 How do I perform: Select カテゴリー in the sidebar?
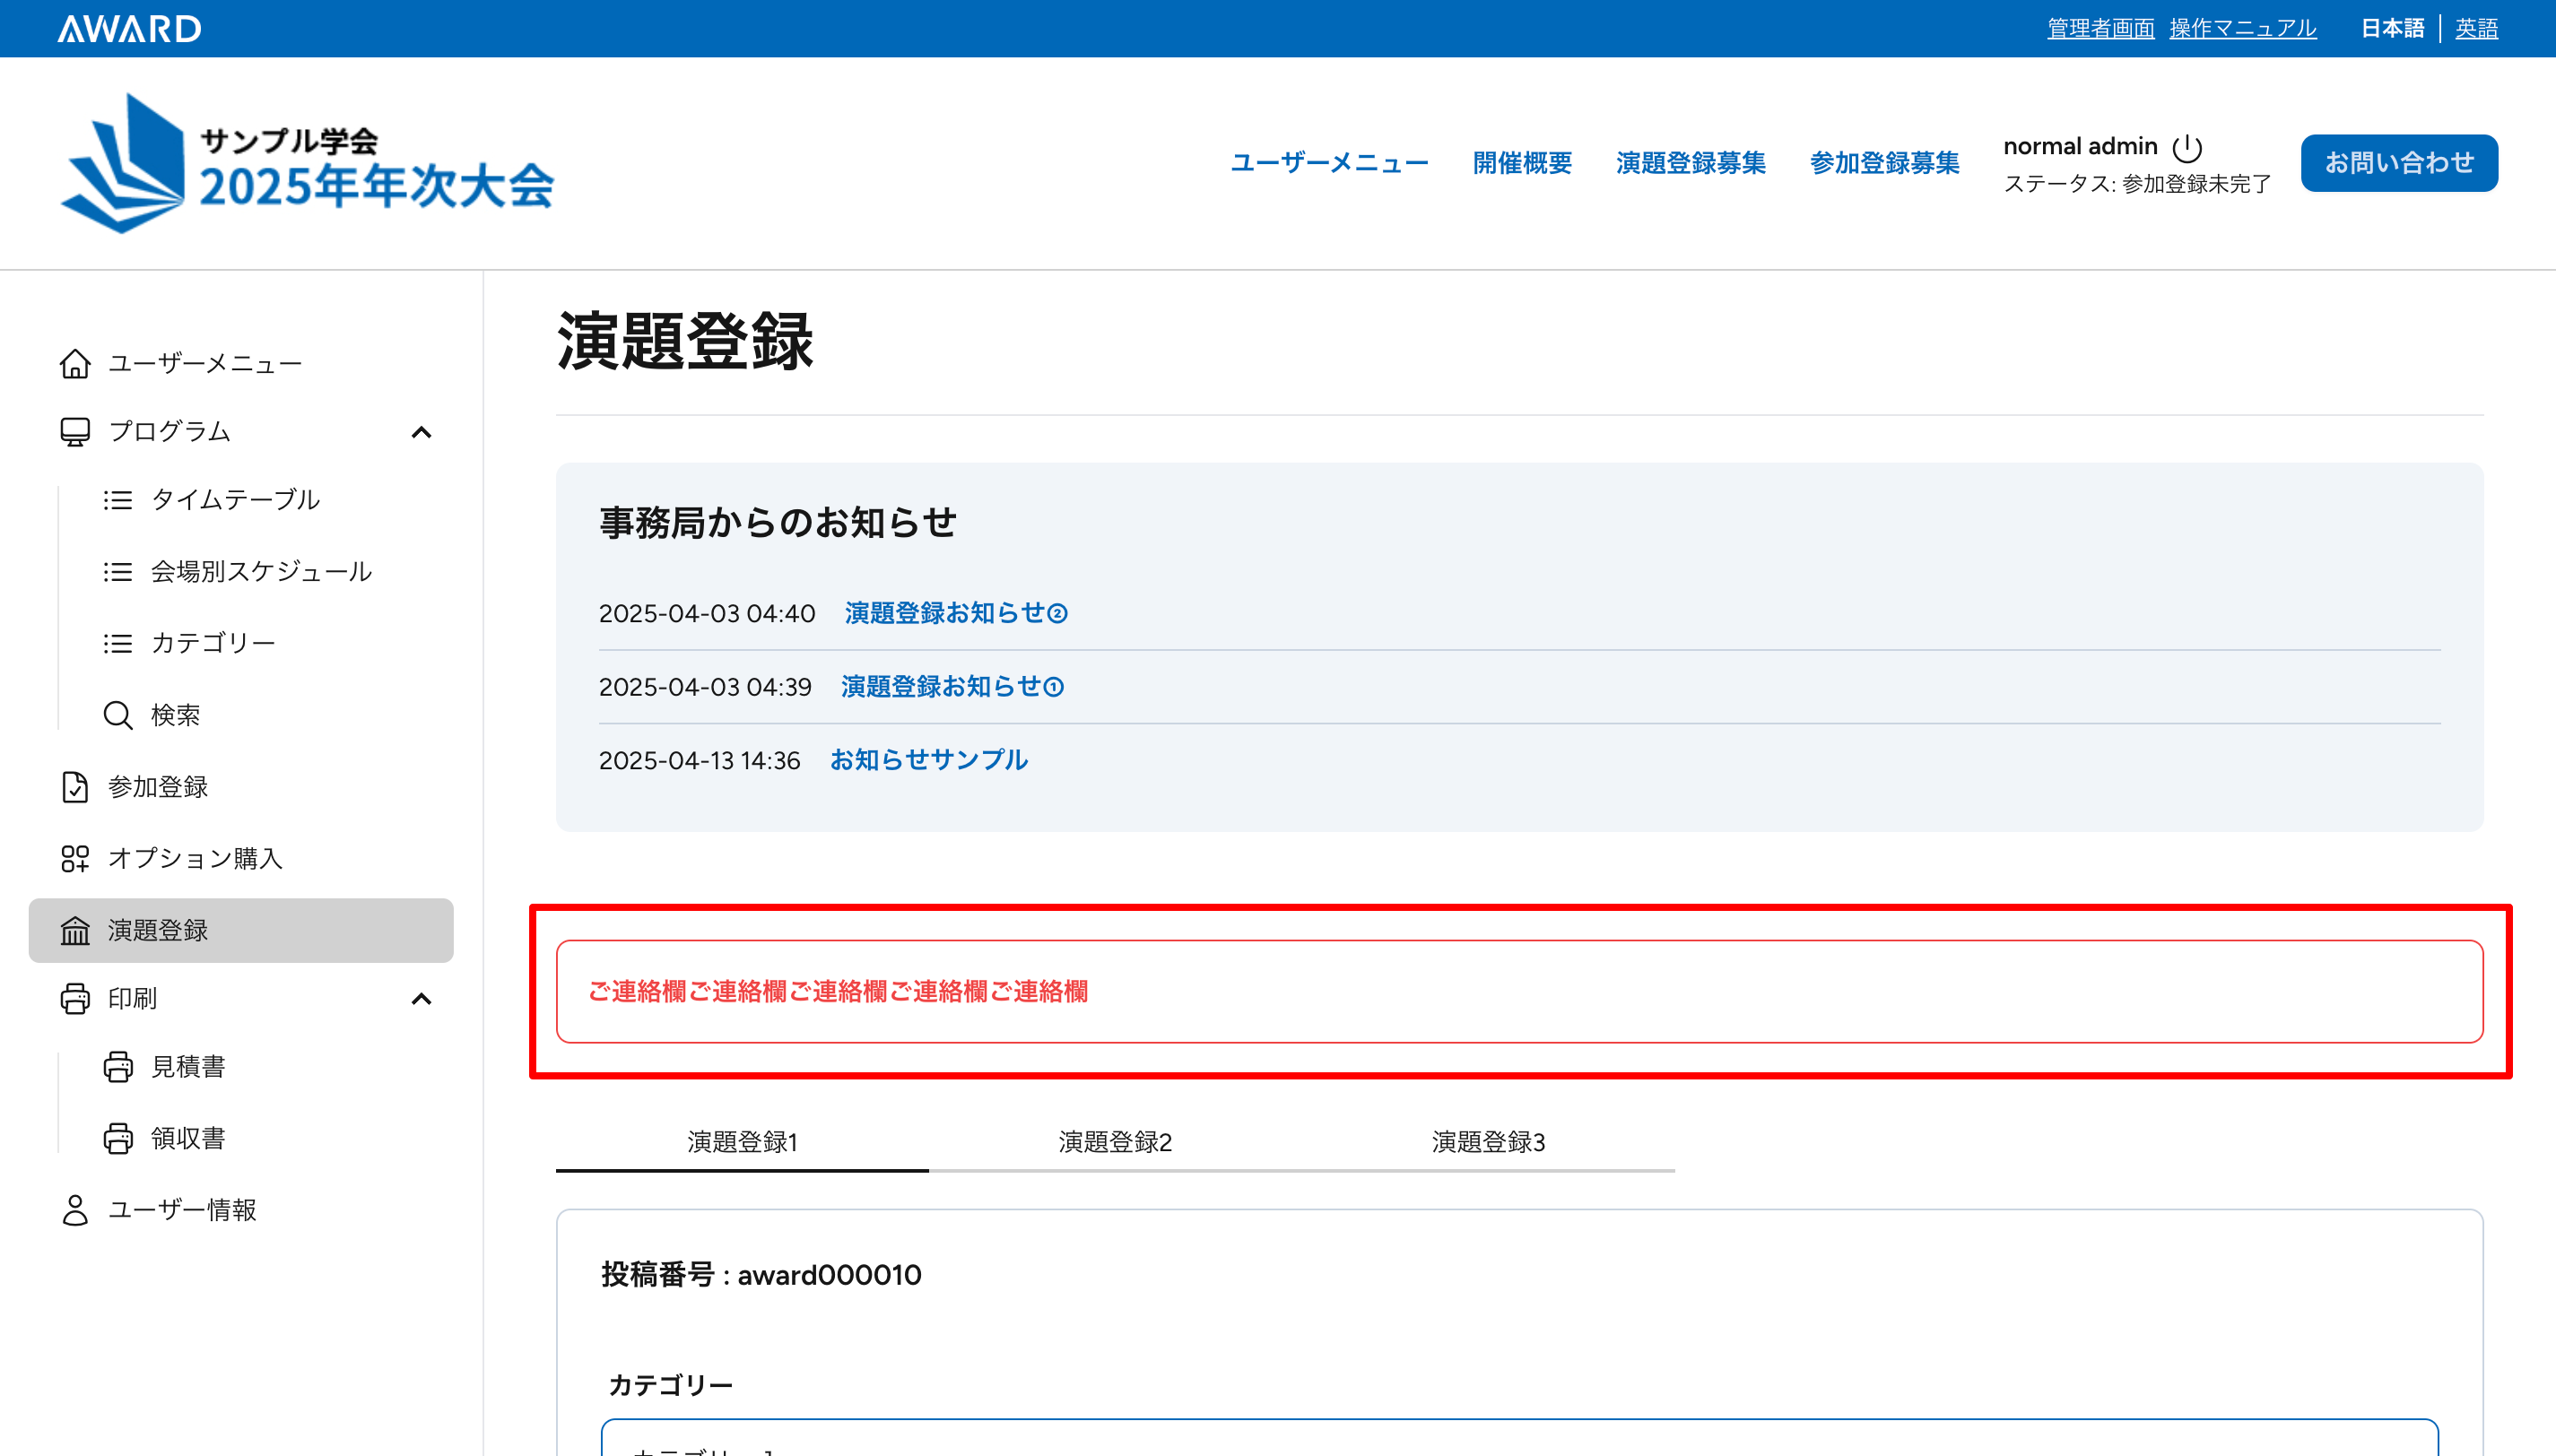(x=213, y=643)
